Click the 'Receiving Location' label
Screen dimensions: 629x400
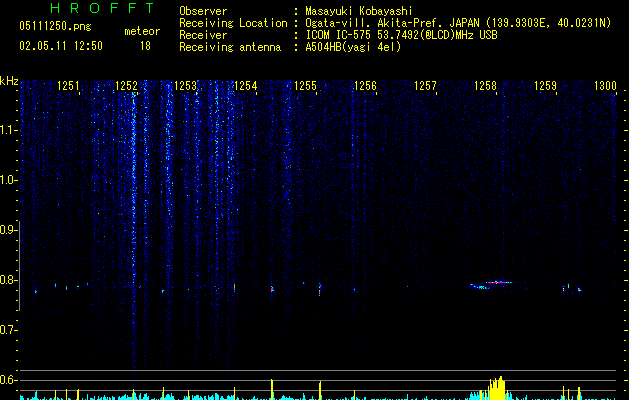[x=233, y=23]
